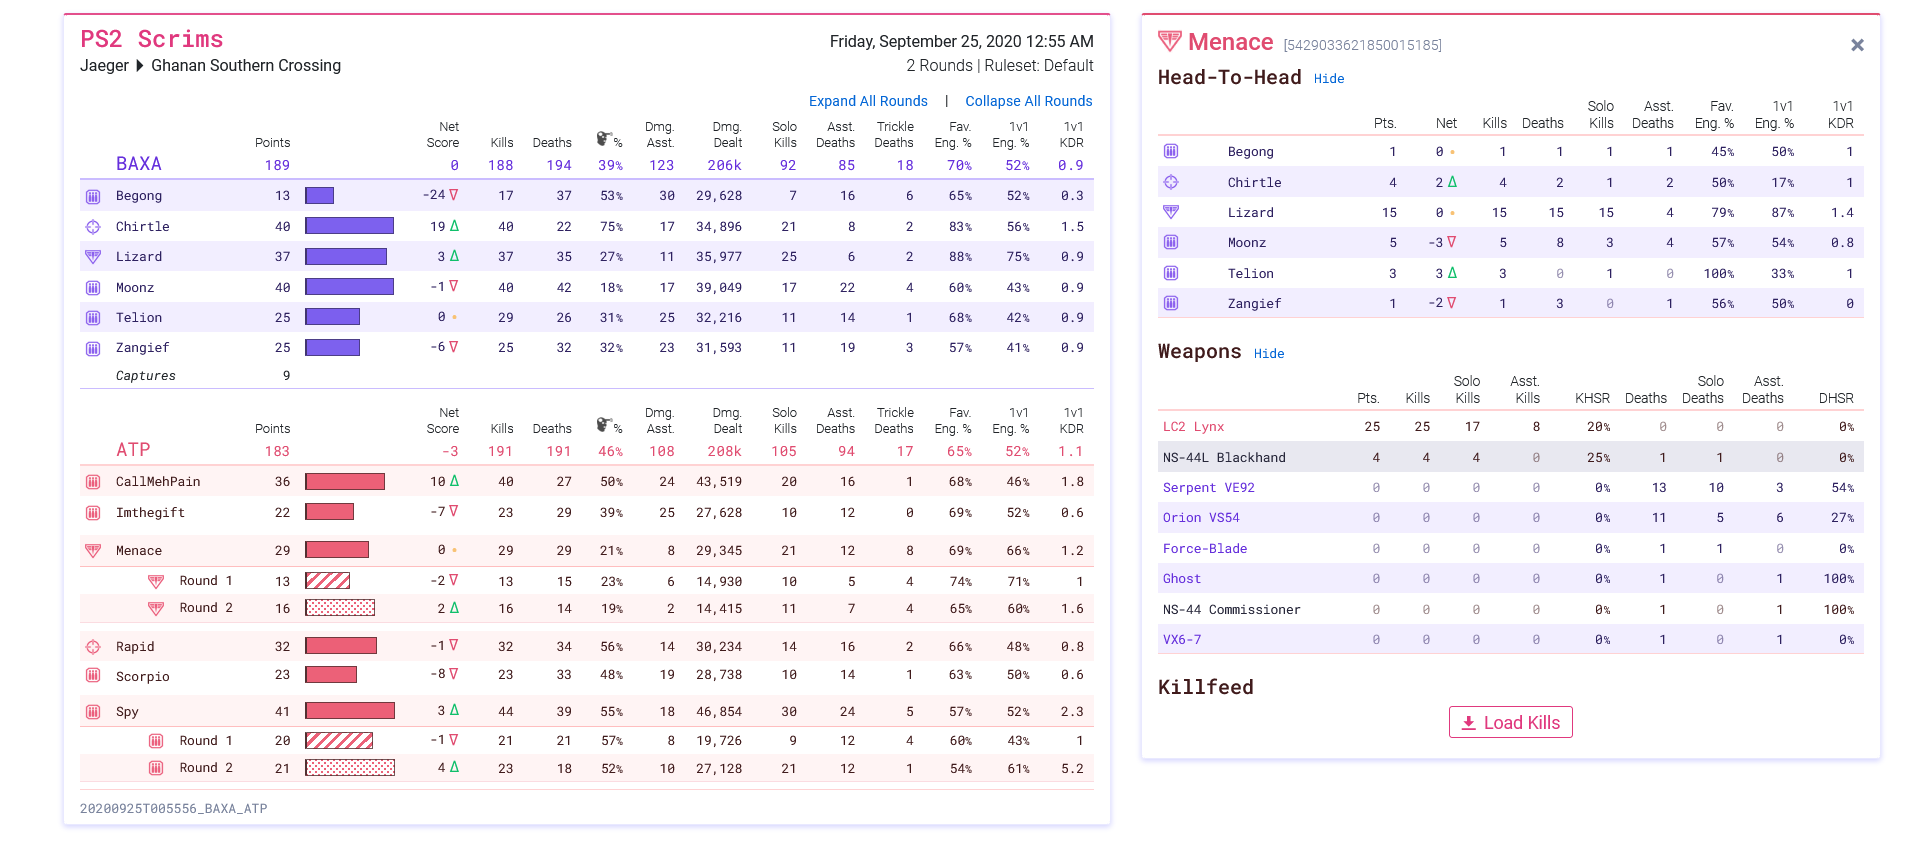Expand Begong's rounds in BAXA table

(587, 196)
